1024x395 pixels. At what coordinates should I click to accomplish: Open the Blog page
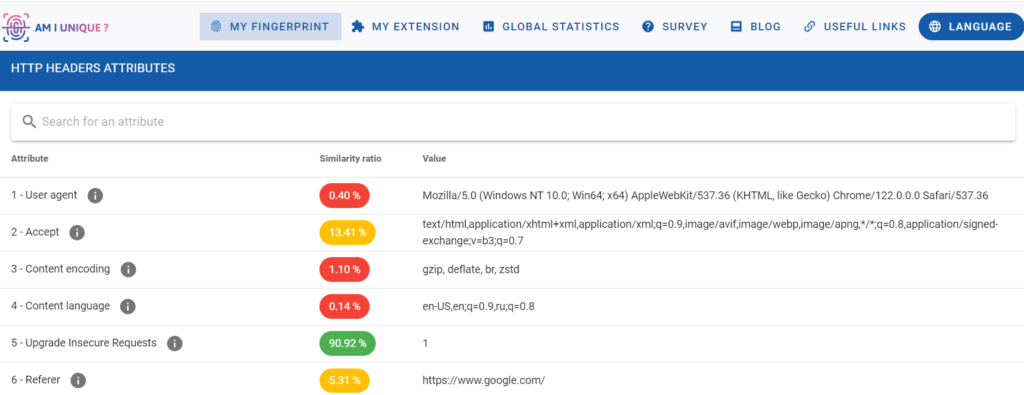click(x=756, y=27)
